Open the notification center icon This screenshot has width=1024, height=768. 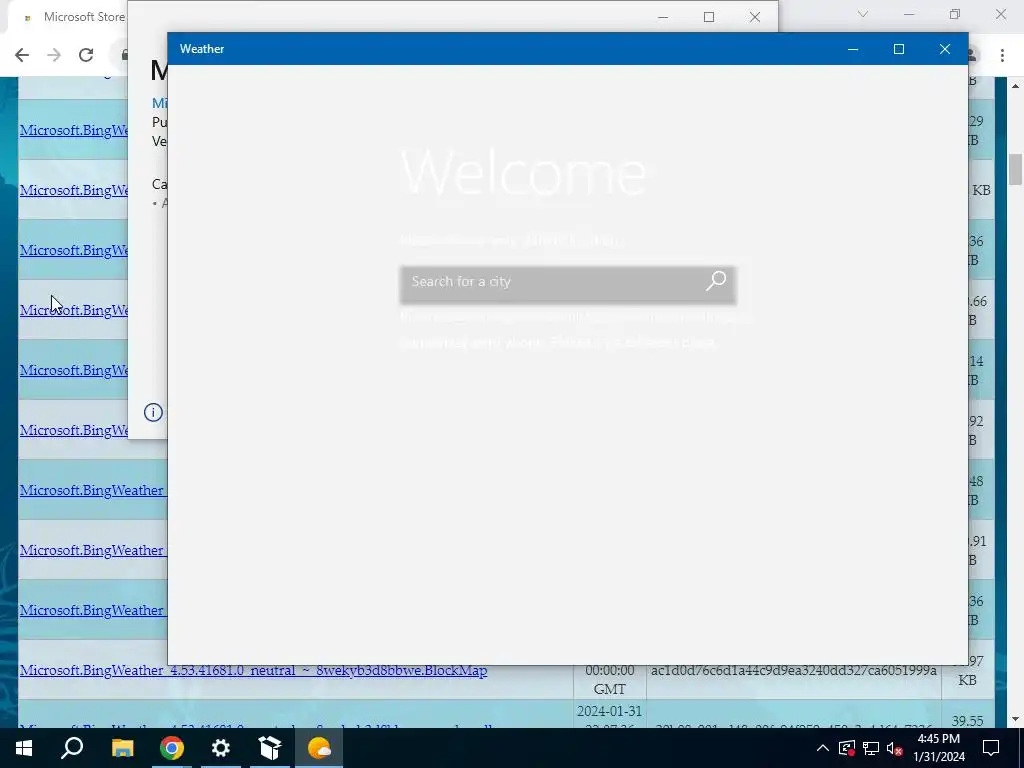pos(991,748)
